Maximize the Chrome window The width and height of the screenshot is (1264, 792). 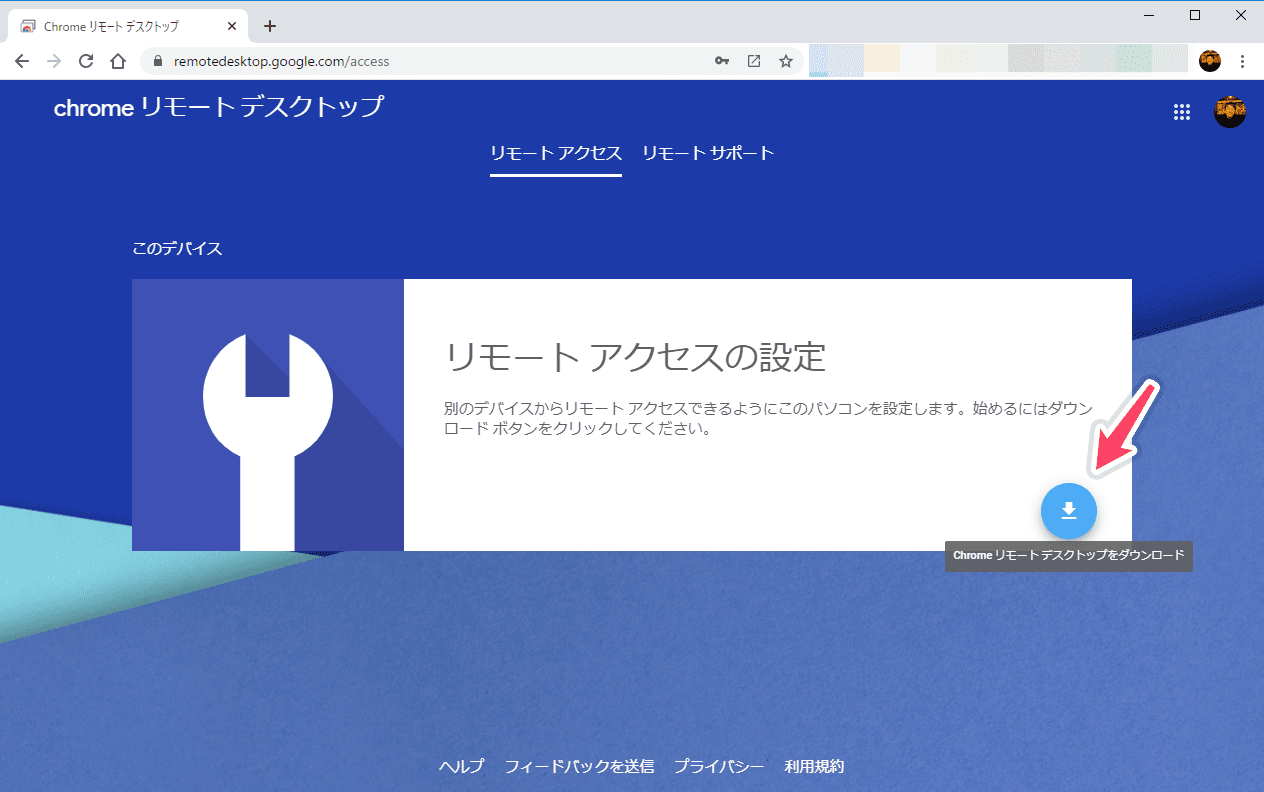1195,15
